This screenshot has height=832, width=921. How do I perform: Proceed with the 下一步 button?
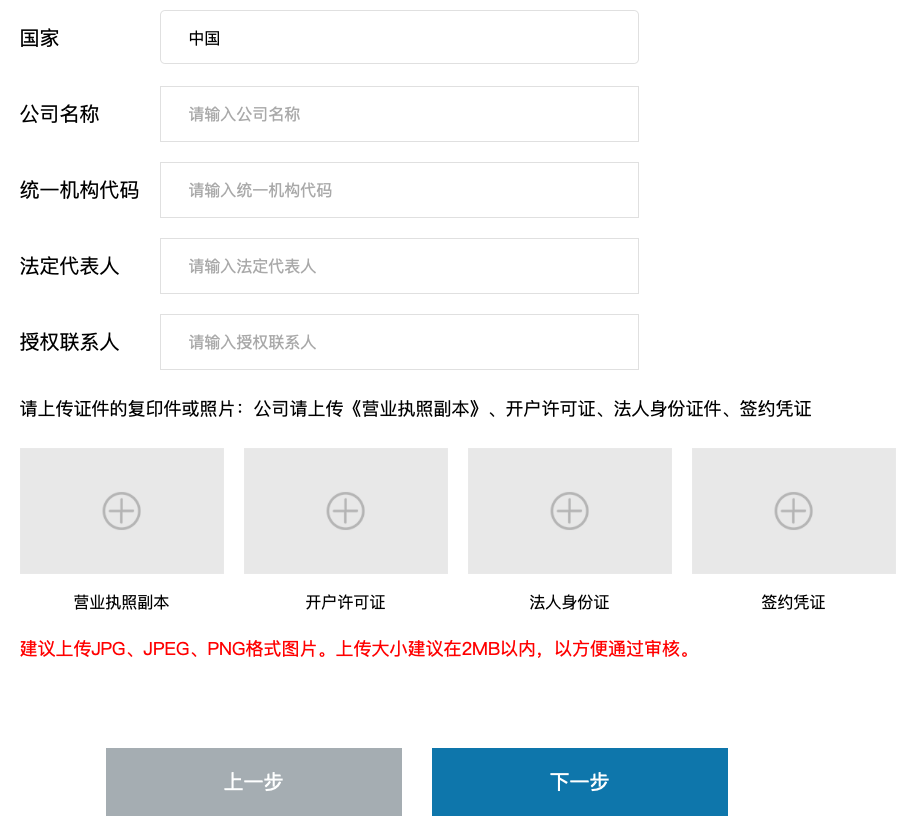580,782
